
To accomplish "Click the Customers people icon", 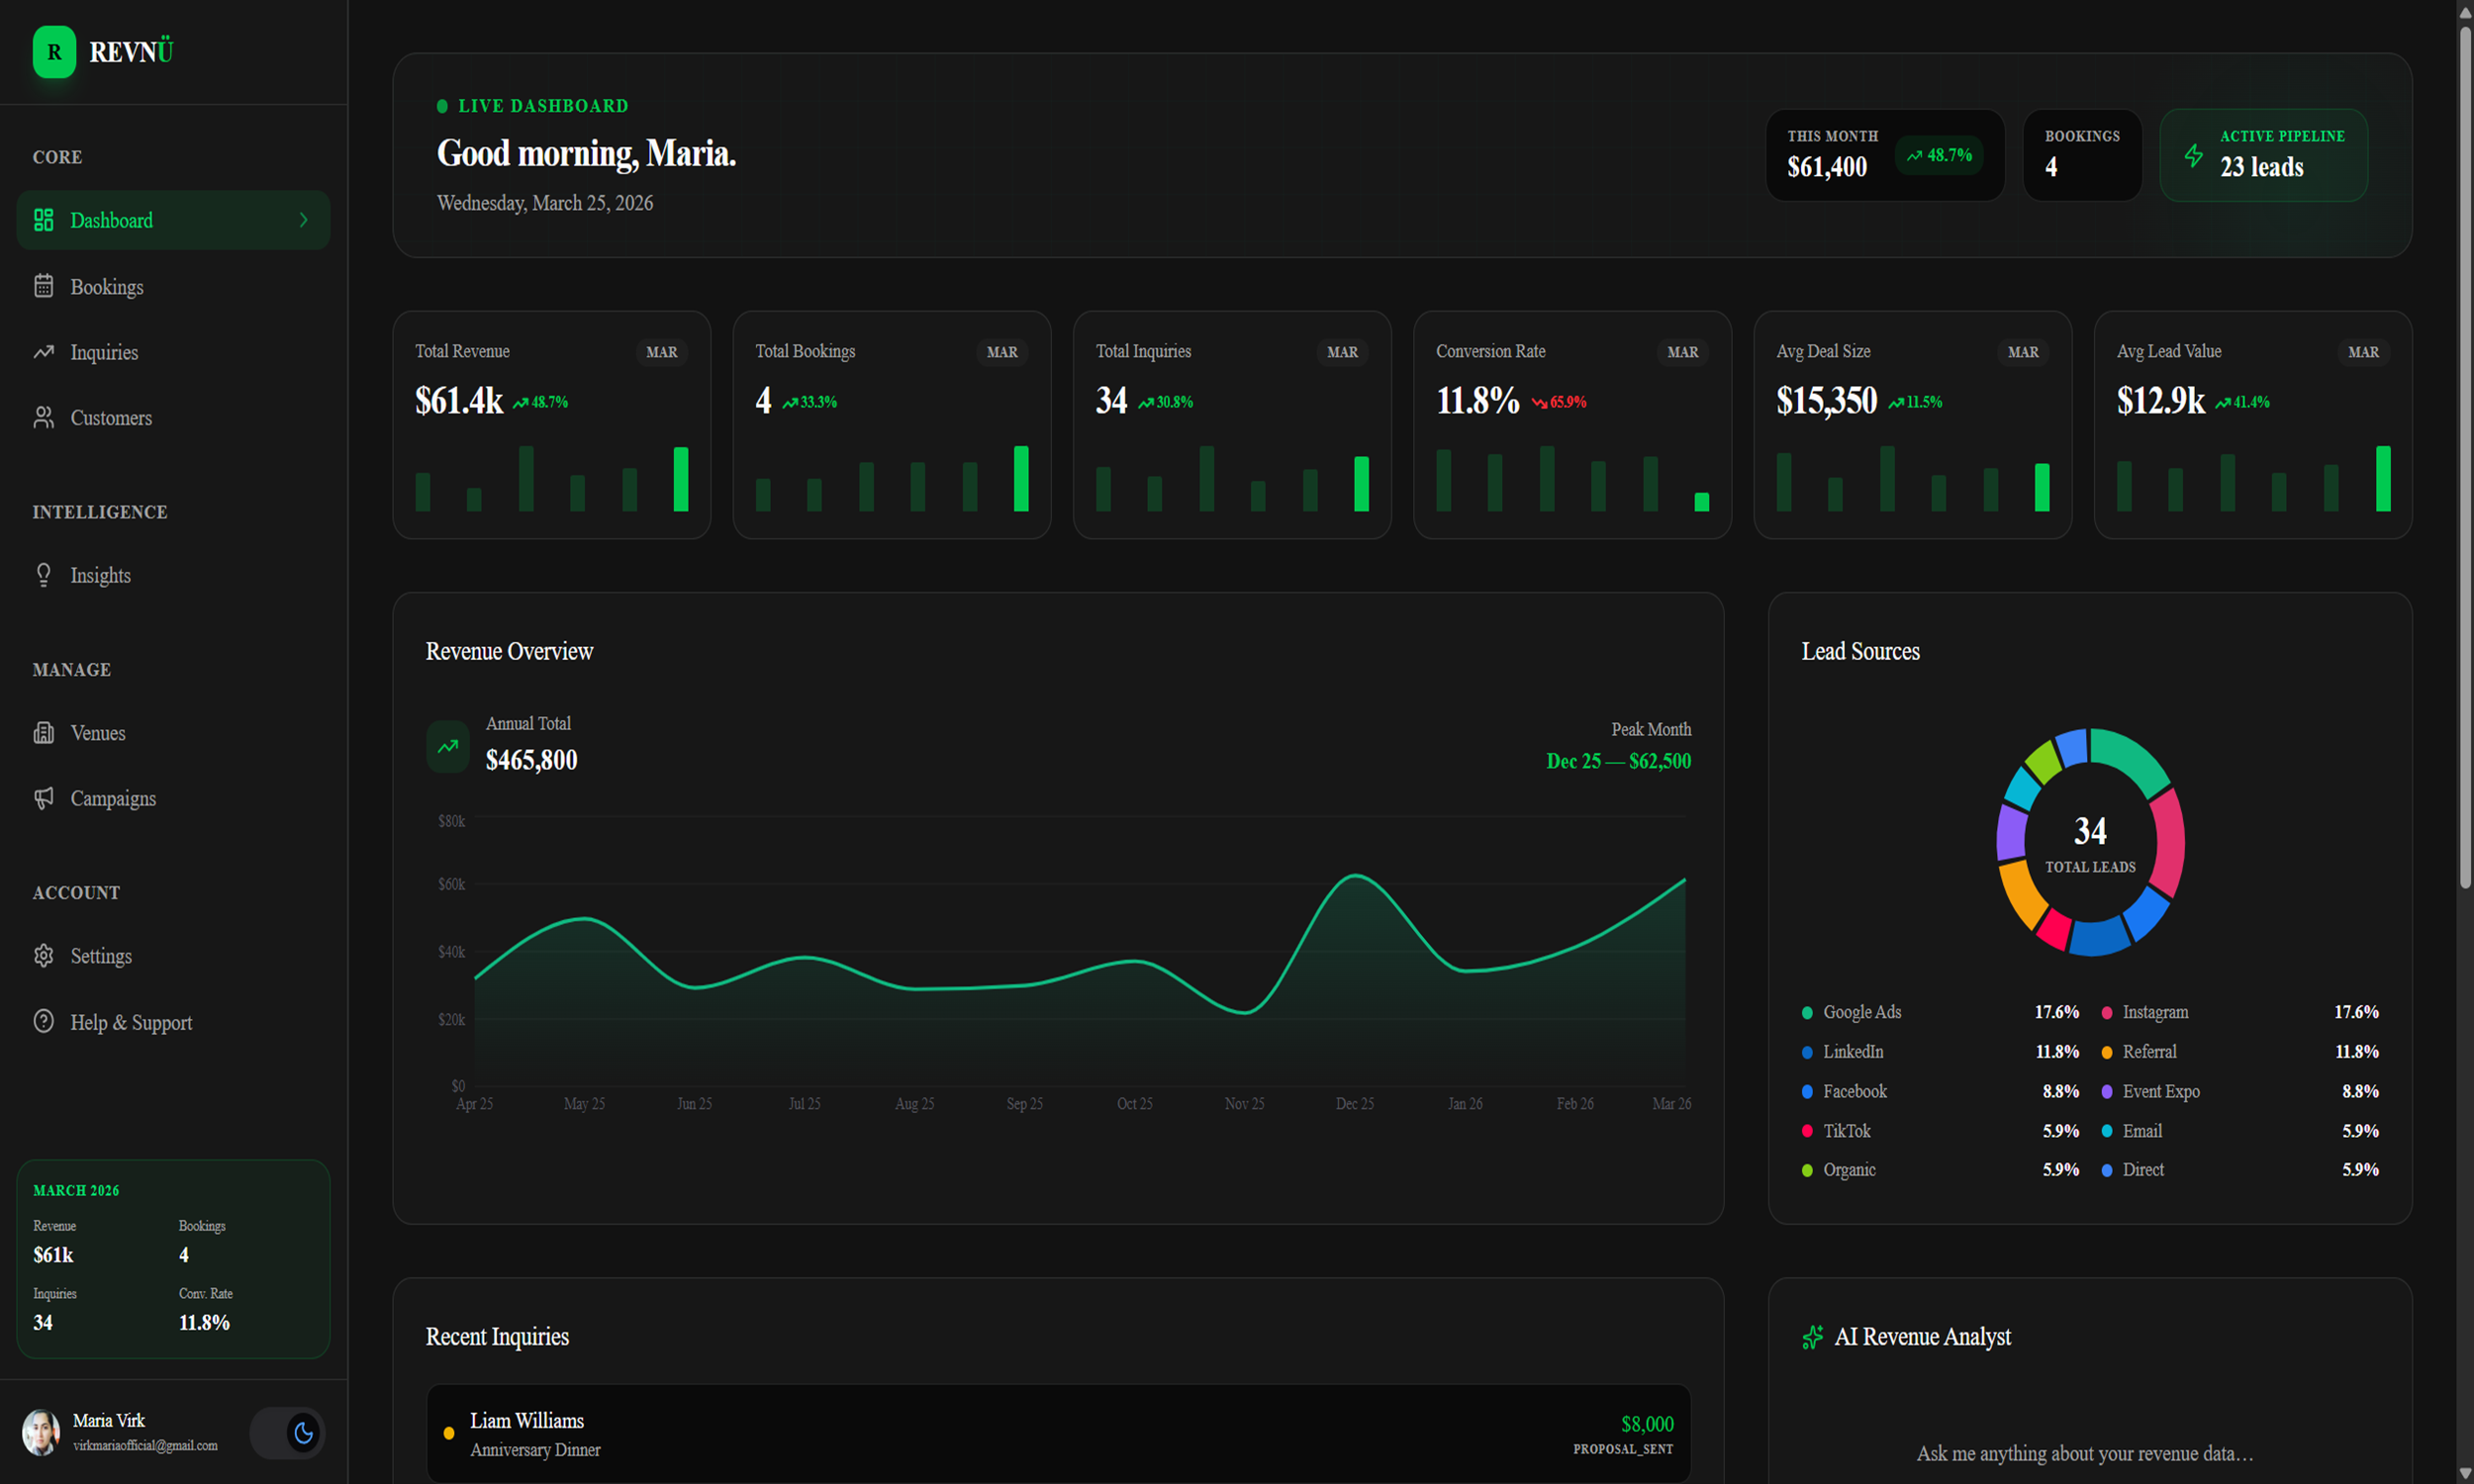I will 43,418.
